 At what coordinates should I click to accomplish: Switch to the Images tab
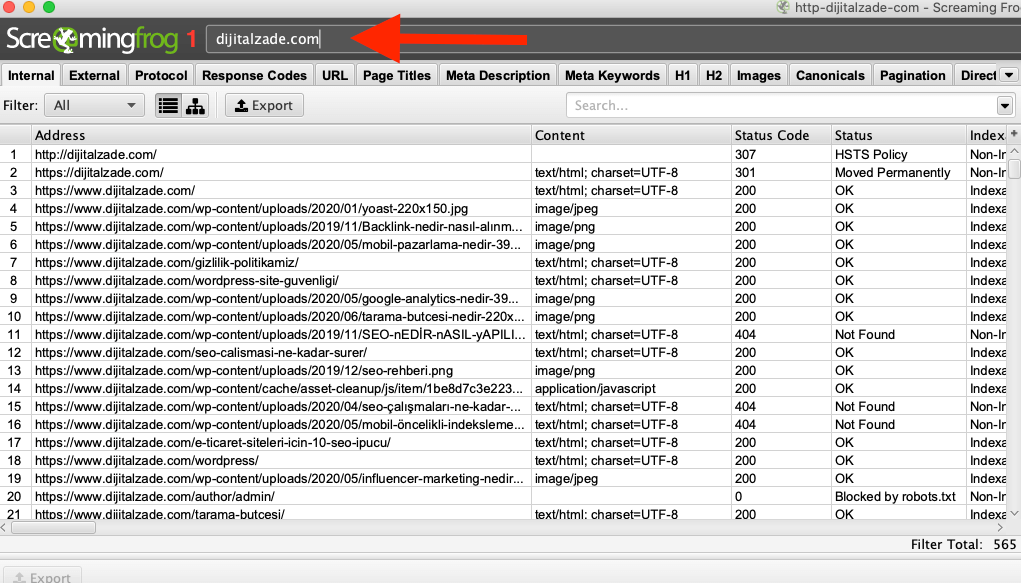[759, 76]
